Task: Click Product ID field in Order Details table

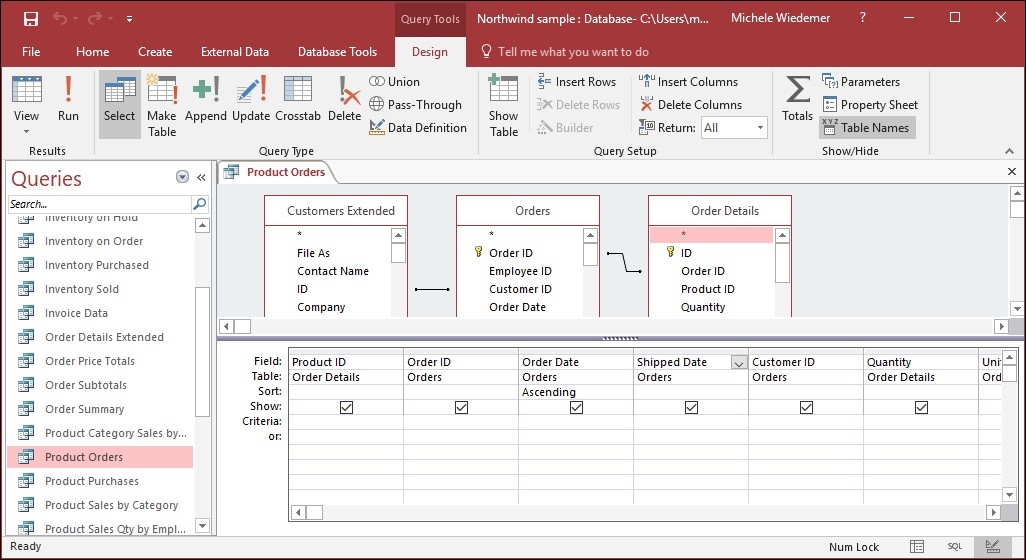Action: [x=707, y=289]
